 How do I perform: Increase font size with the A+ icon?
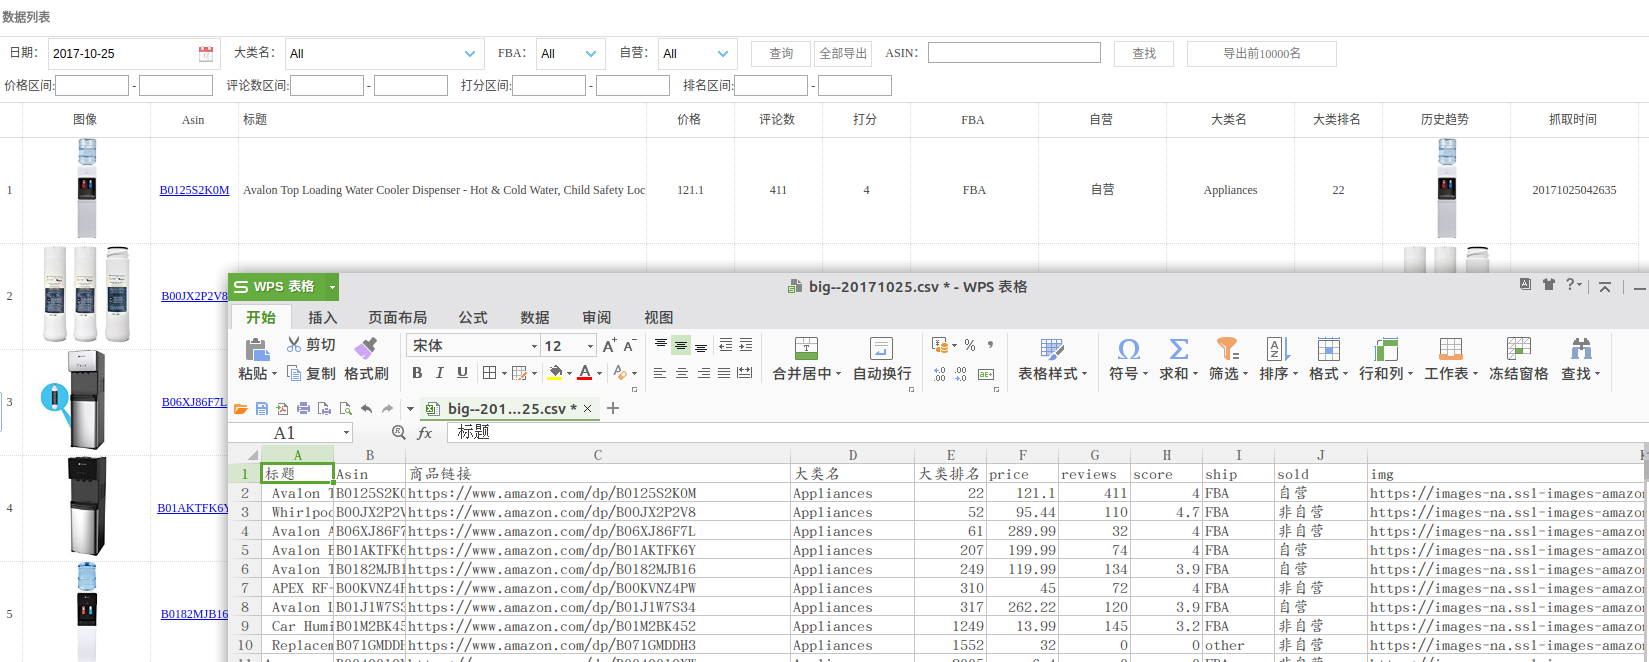[x=609, y=346]
